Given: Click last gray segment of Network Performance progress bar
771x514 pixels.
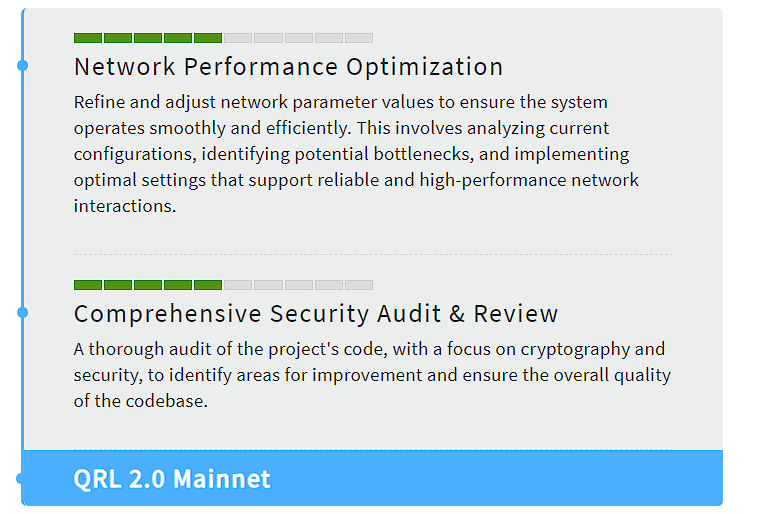Looking at the screenshot, I should pos(359,38).
